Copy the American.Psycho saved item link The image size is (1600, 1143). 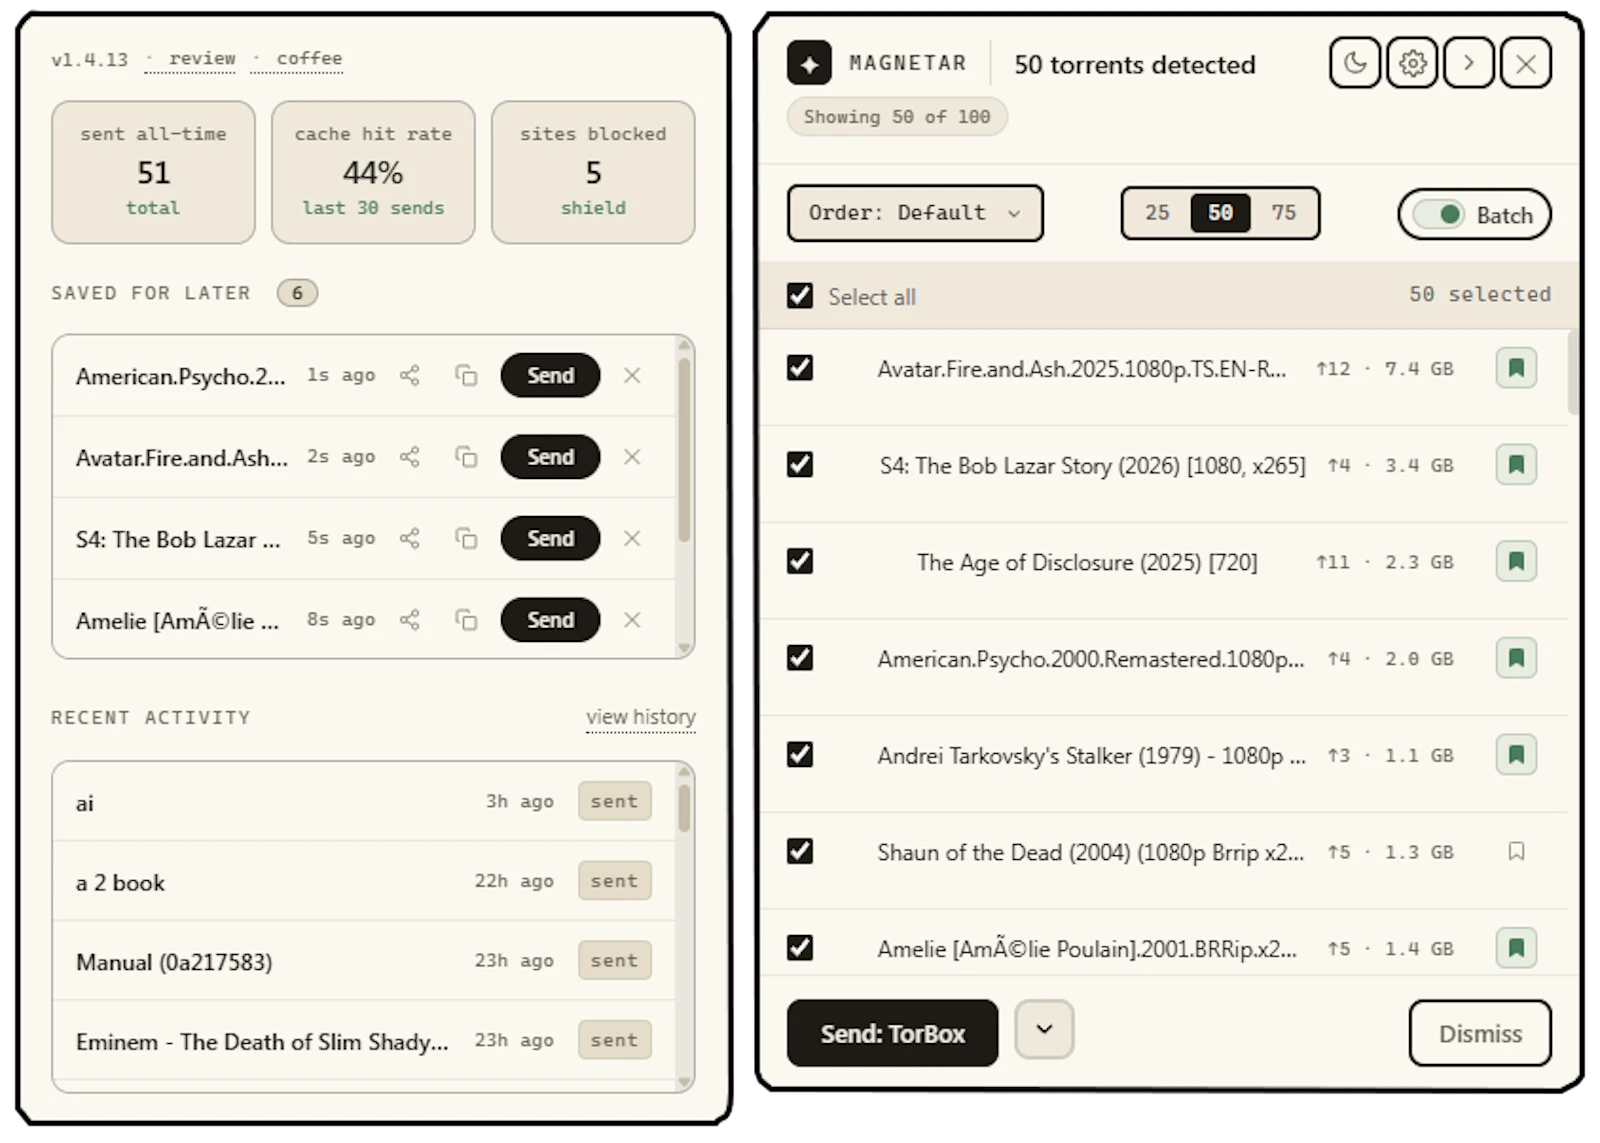coord(466,376)
